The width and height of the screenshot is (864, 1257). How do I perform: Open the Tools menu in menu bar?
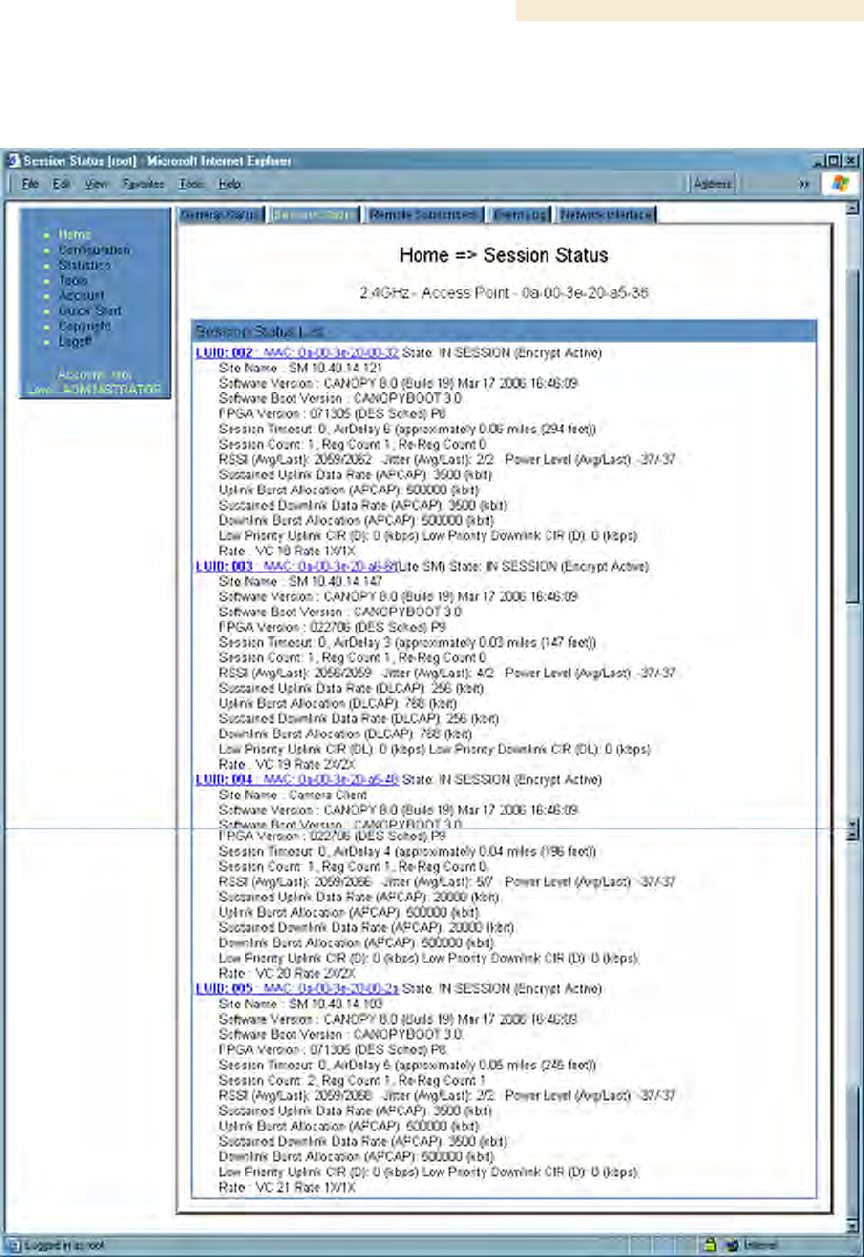point(191,184)
